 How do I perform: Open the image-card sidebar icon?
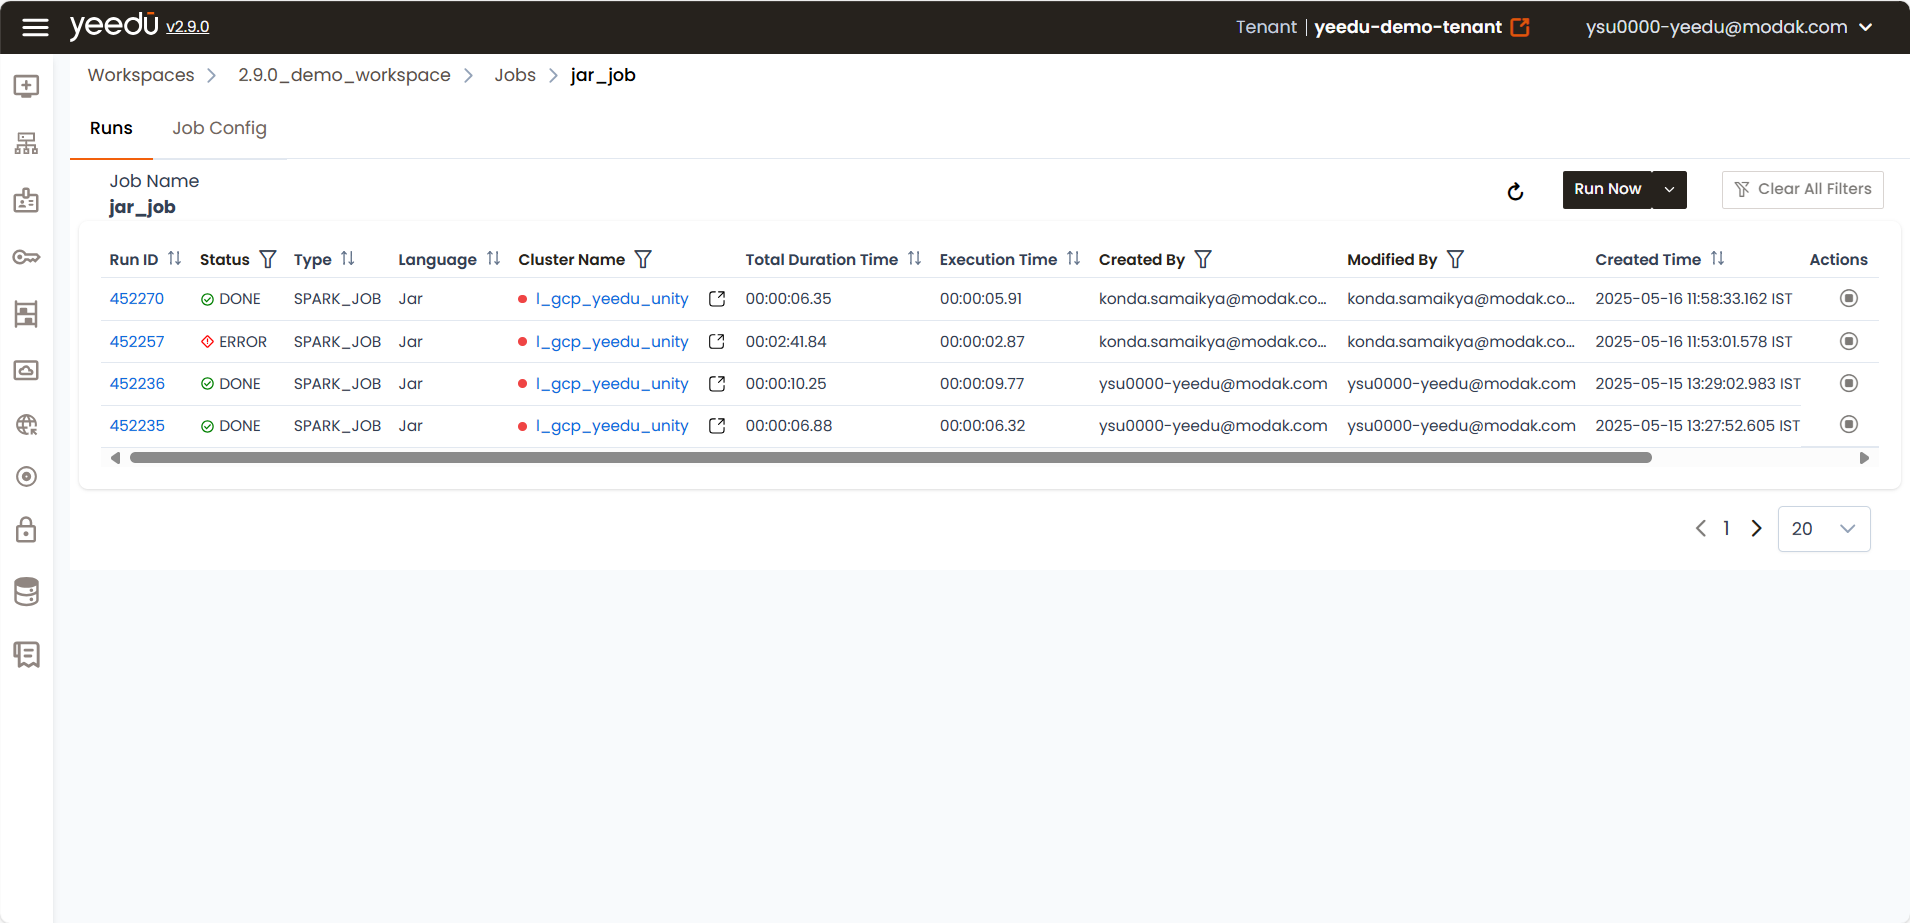click(x=27, y=370)
